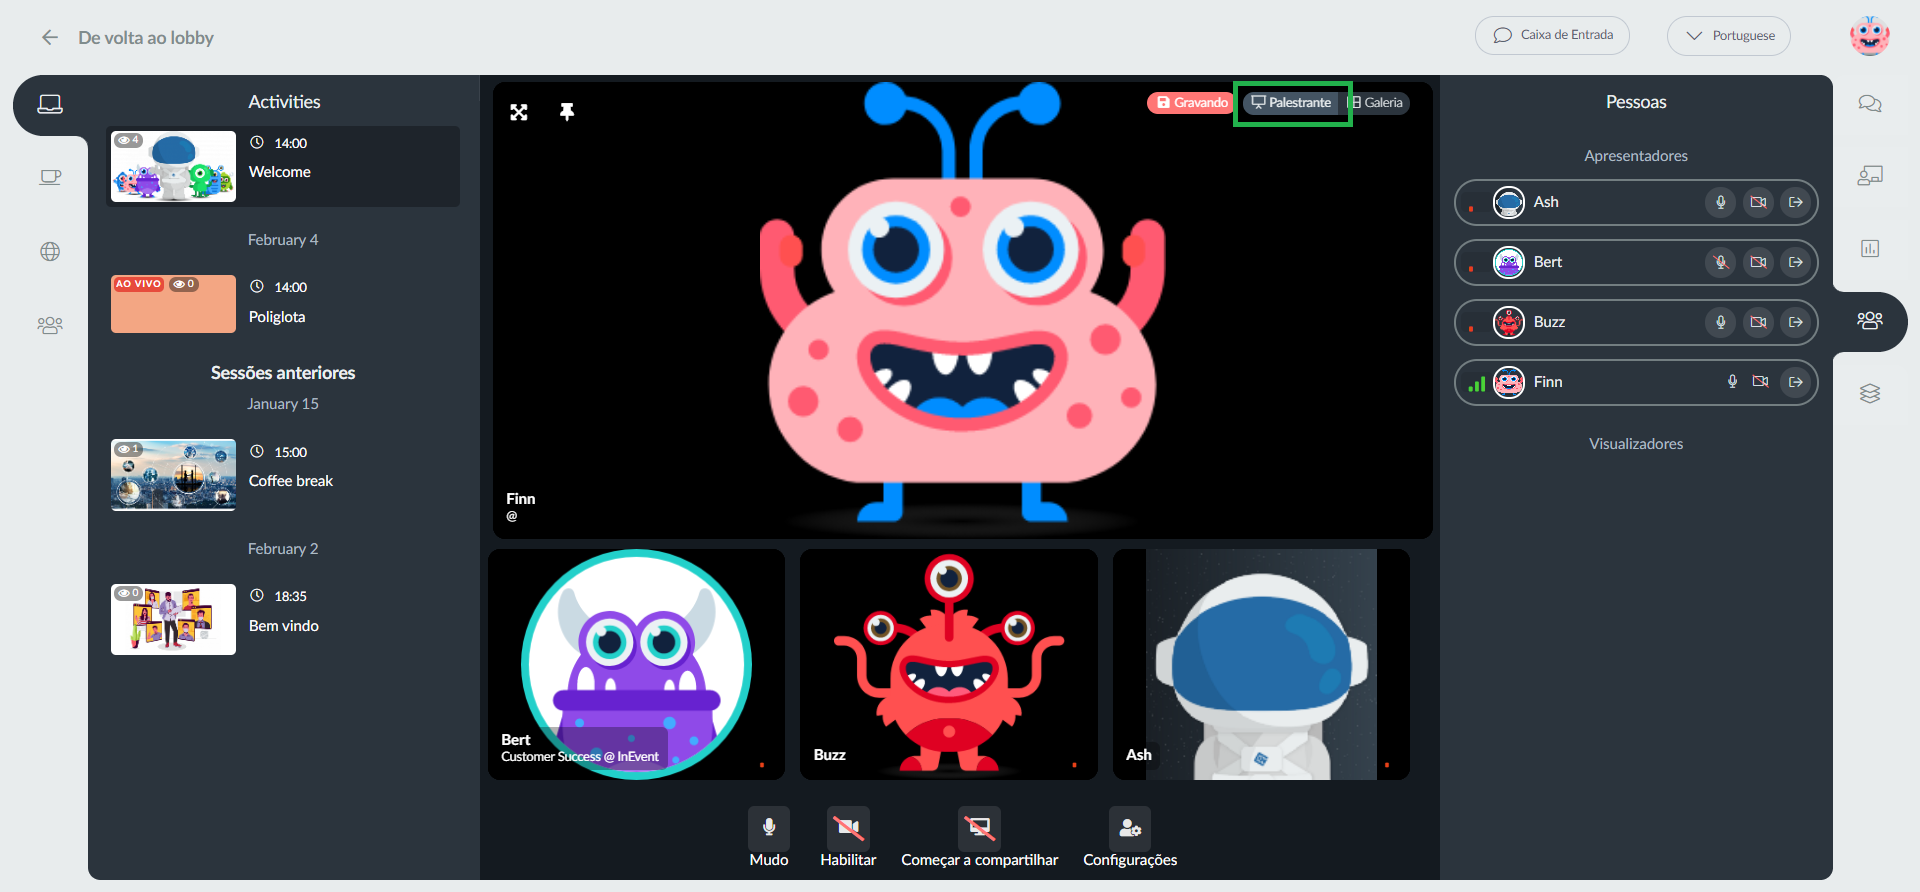Toggle Ash's microphone in presenters list
Image resolution: width=1920 pixels, height=892 pixels.
point(1721,202)
